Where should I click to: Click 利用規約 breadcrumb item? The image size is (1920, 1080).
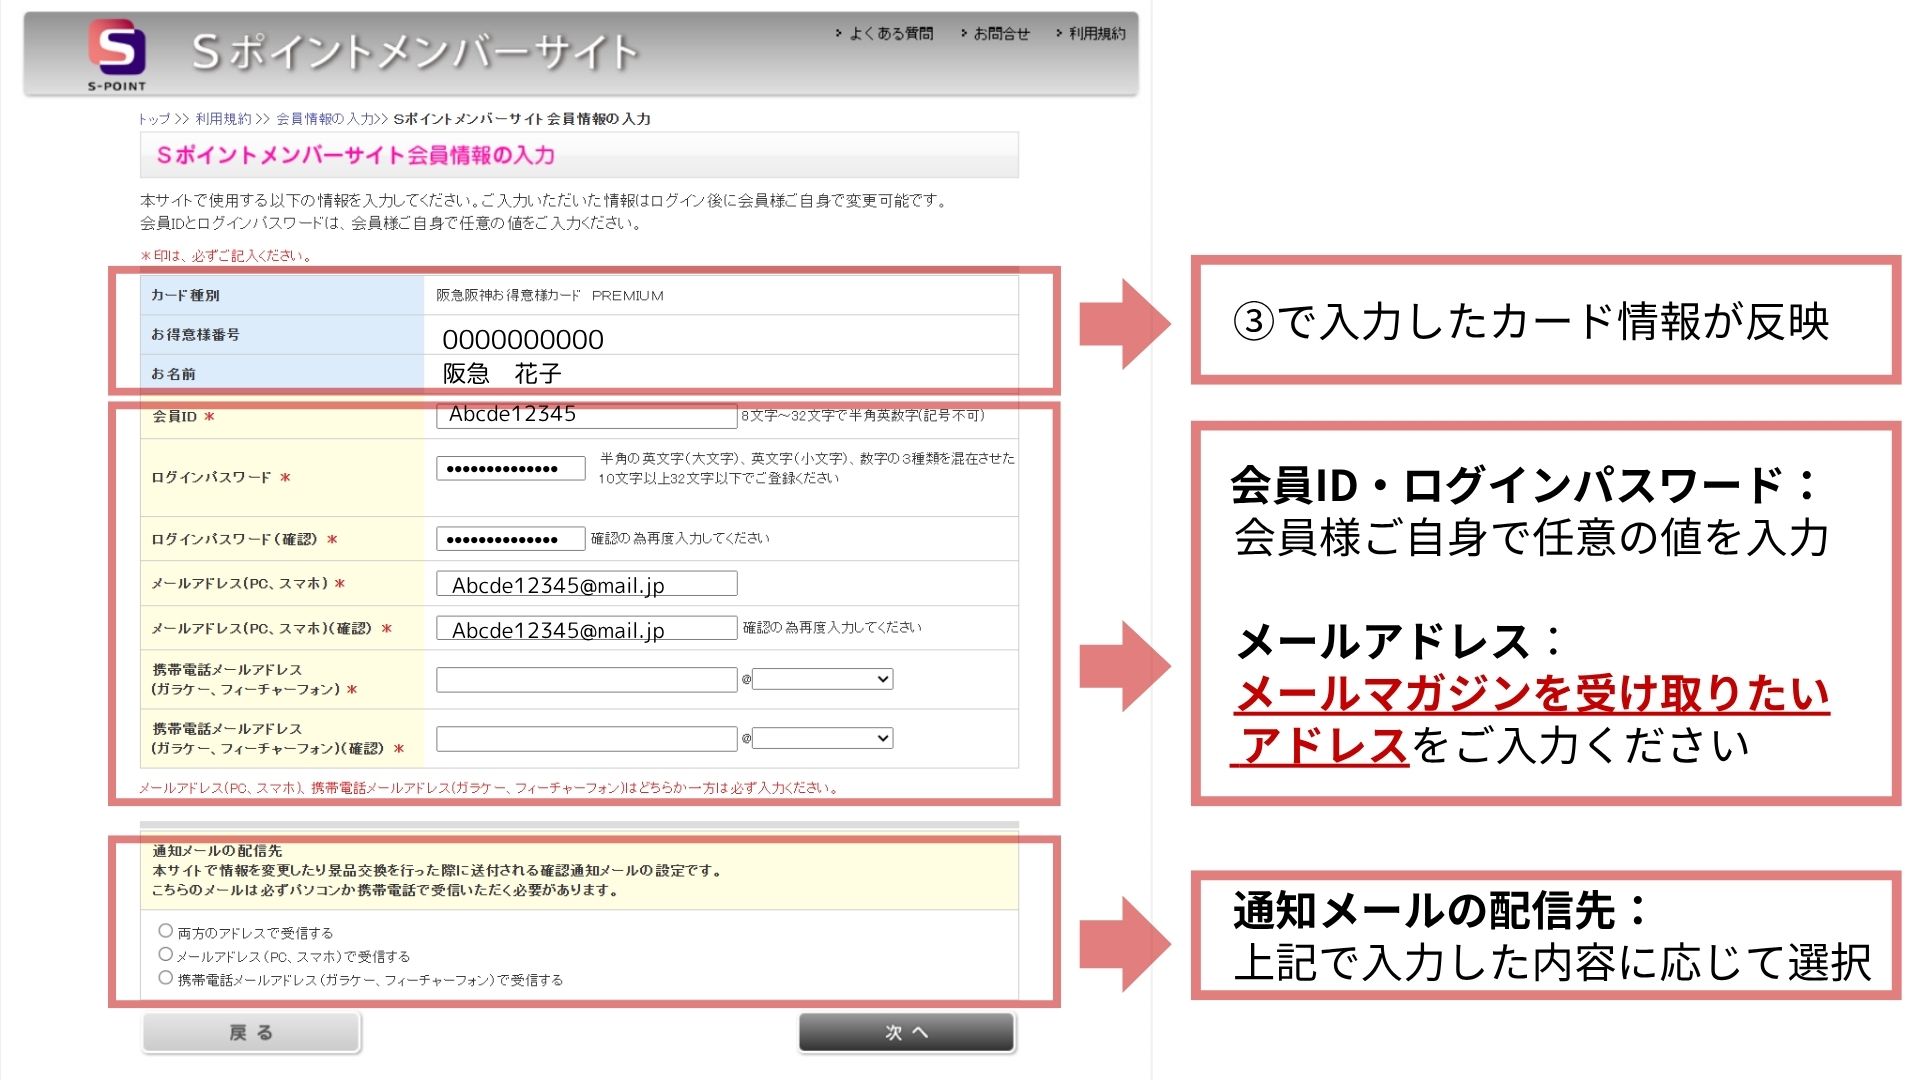[x=223, y=119]
